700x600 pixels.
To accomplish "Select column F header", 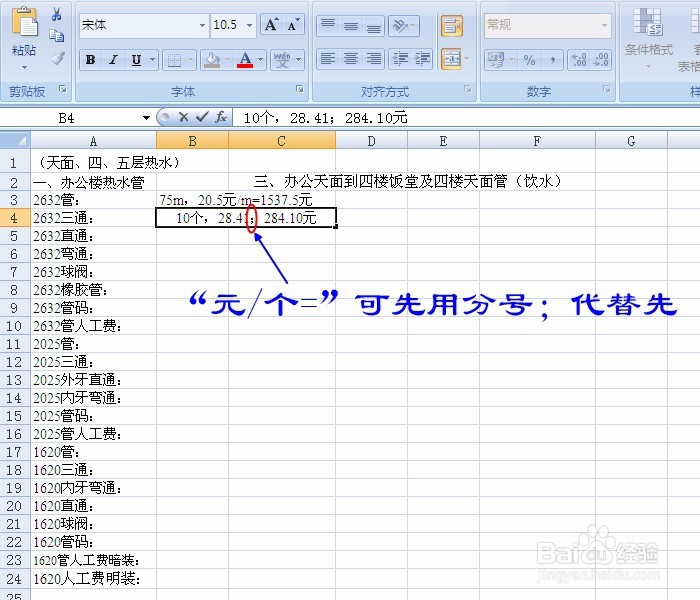I will click(537, 141).
